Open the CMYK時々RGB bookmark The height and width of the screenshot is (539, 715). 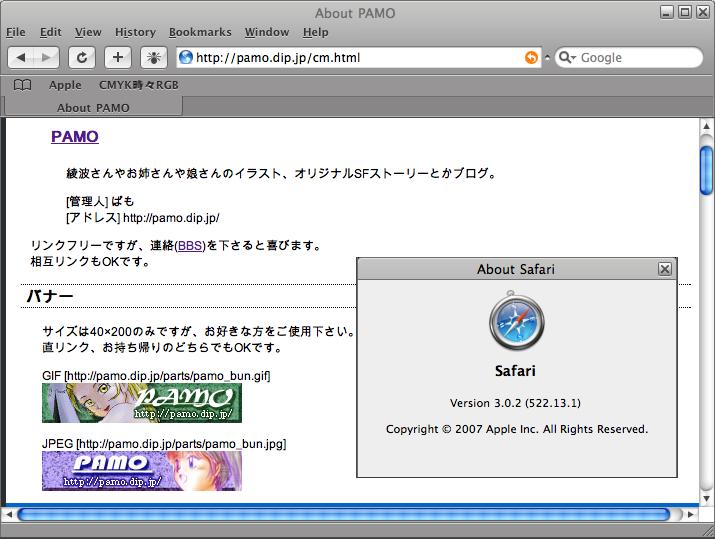point(139,85)
